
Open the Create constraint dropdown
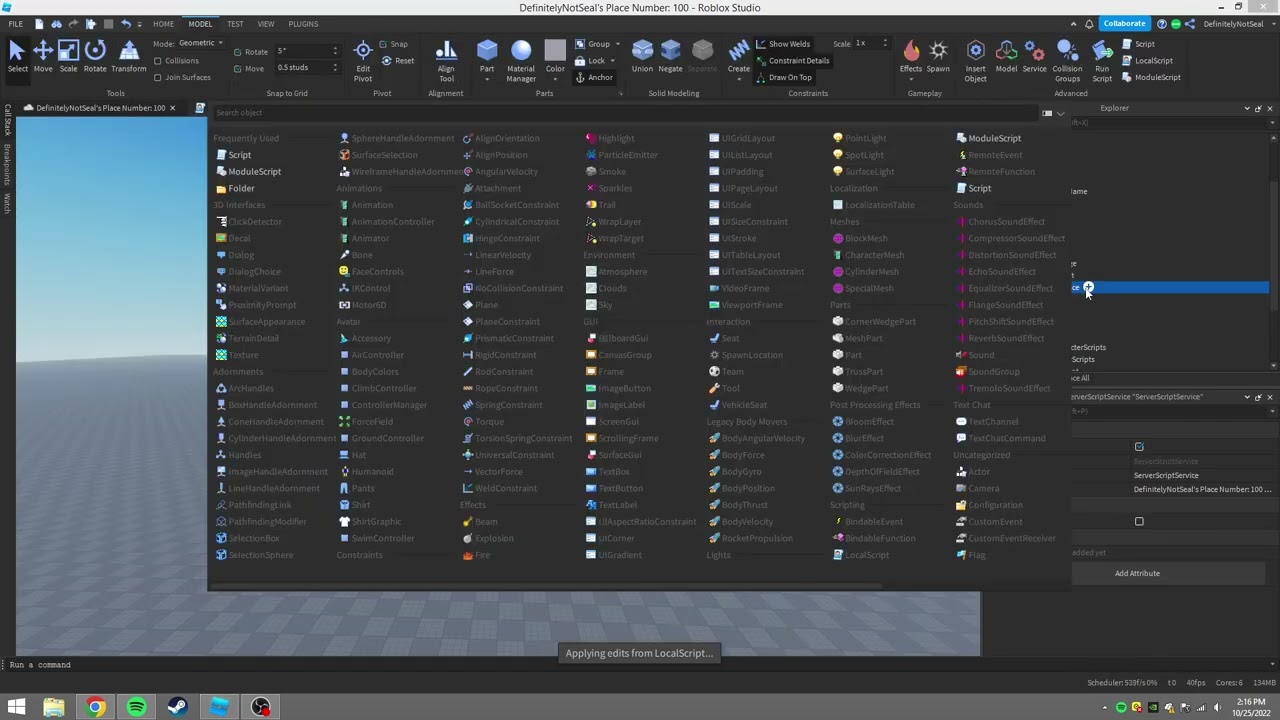coord(739,79)
